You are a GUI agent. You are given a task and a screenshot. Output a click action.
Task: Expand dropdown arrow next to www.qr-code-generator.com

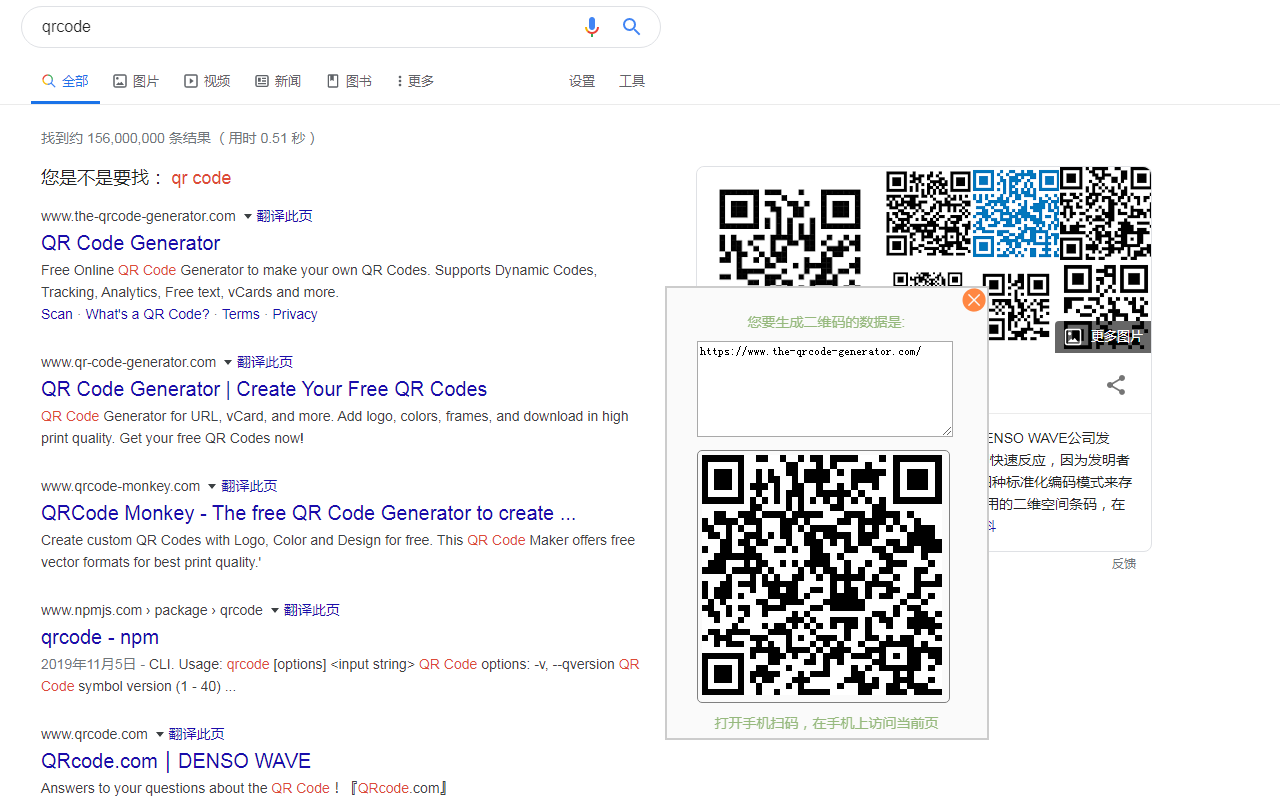pyautogui.click(x=228, y=362)
